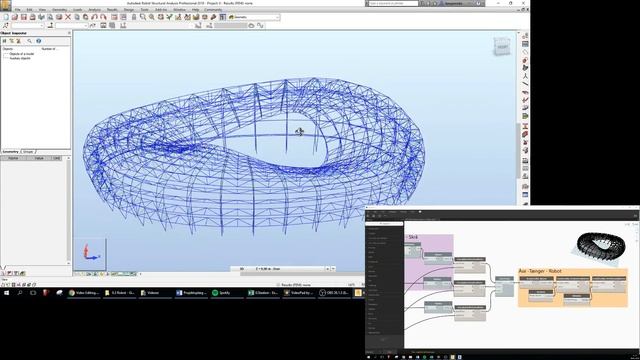Select the 'Auxiliary objects' tree item
Image resolution: width=640 pixels, height=360 pixels.
[x=20, y=58]
